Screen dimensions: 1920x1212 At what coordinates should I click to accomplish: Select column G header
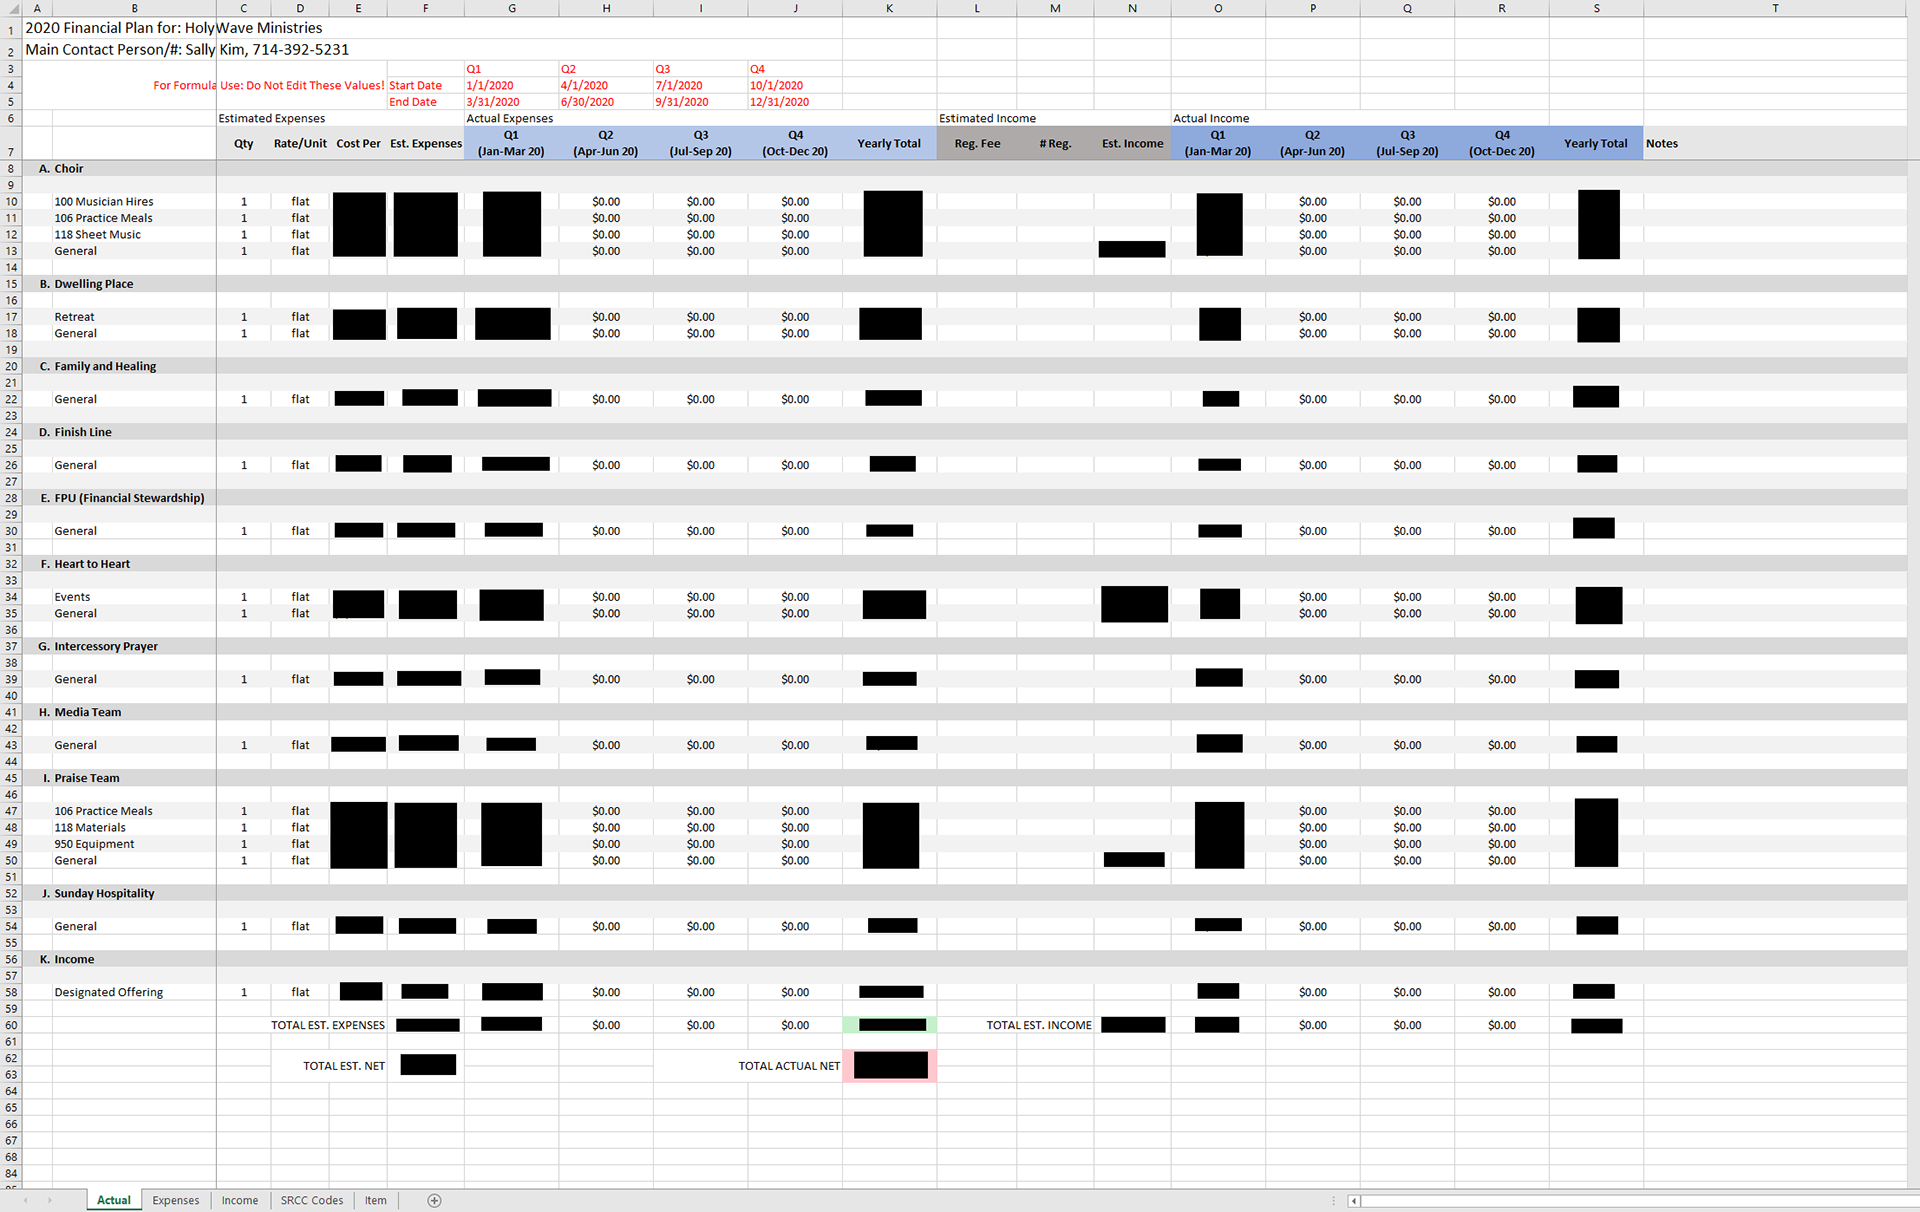tap(511, 8)
